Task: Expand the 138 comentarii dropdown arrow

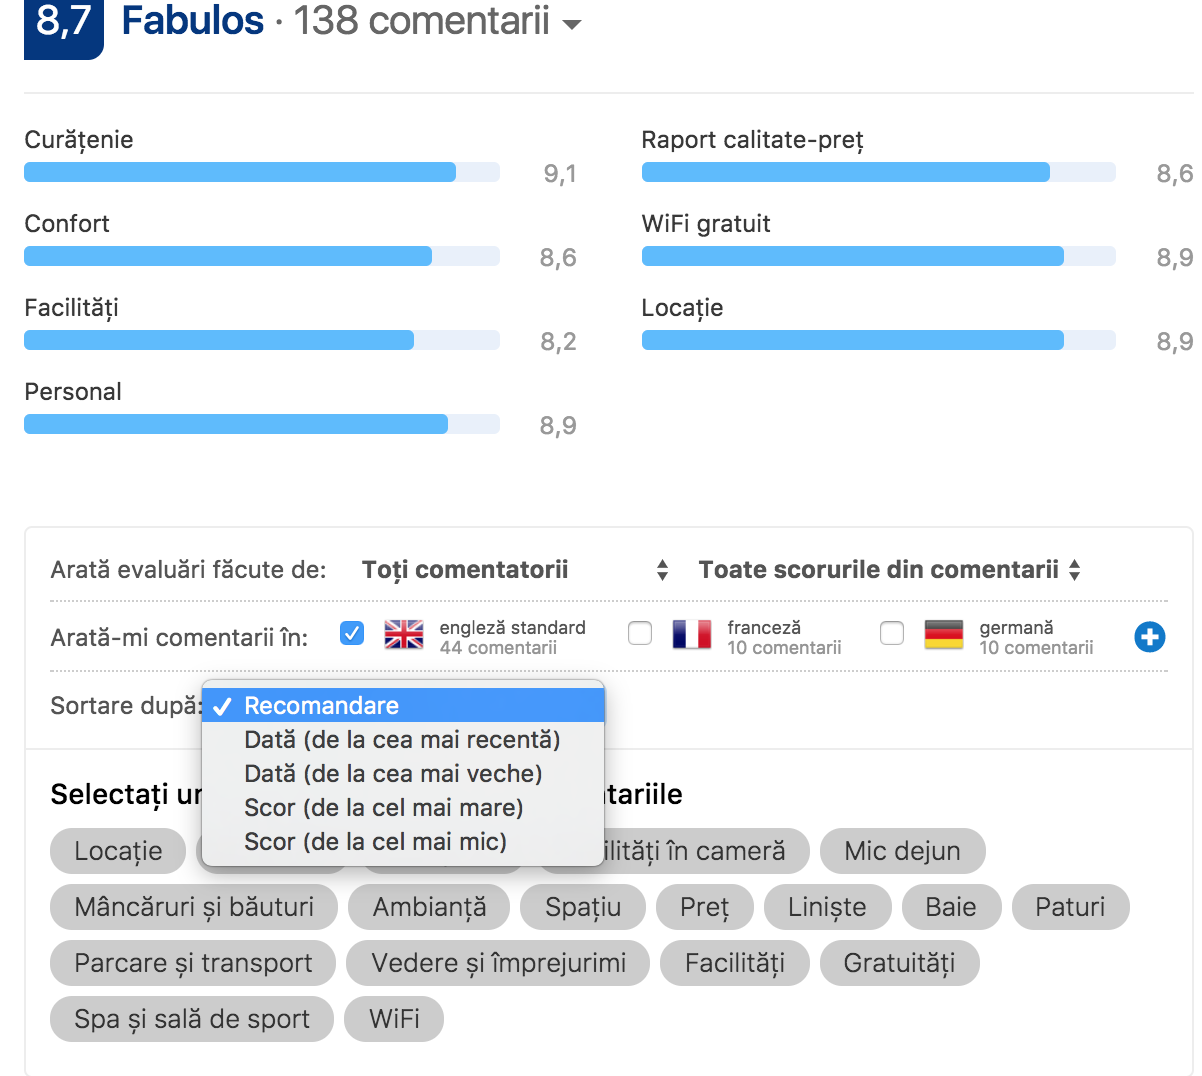Action: click(572, 25)
